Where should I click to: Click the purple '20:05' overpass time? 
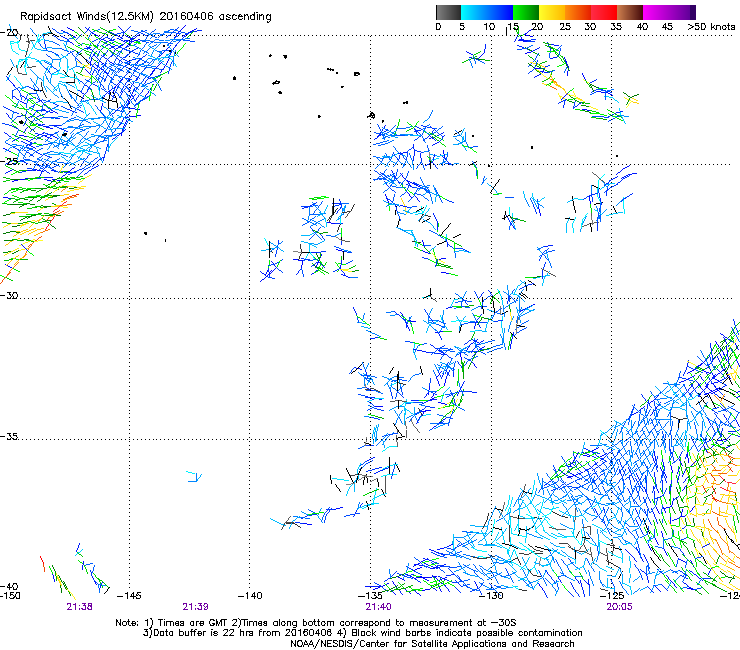(619, 607)
